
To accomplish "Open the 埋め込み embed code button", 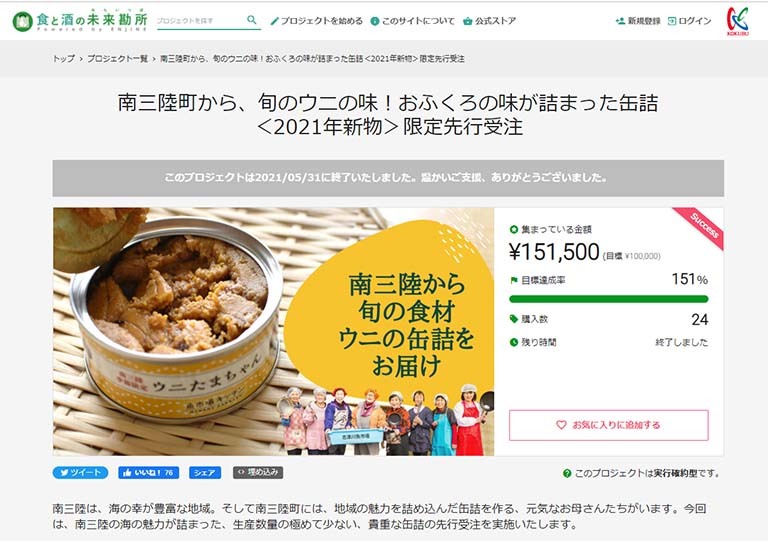I will 258,472.
